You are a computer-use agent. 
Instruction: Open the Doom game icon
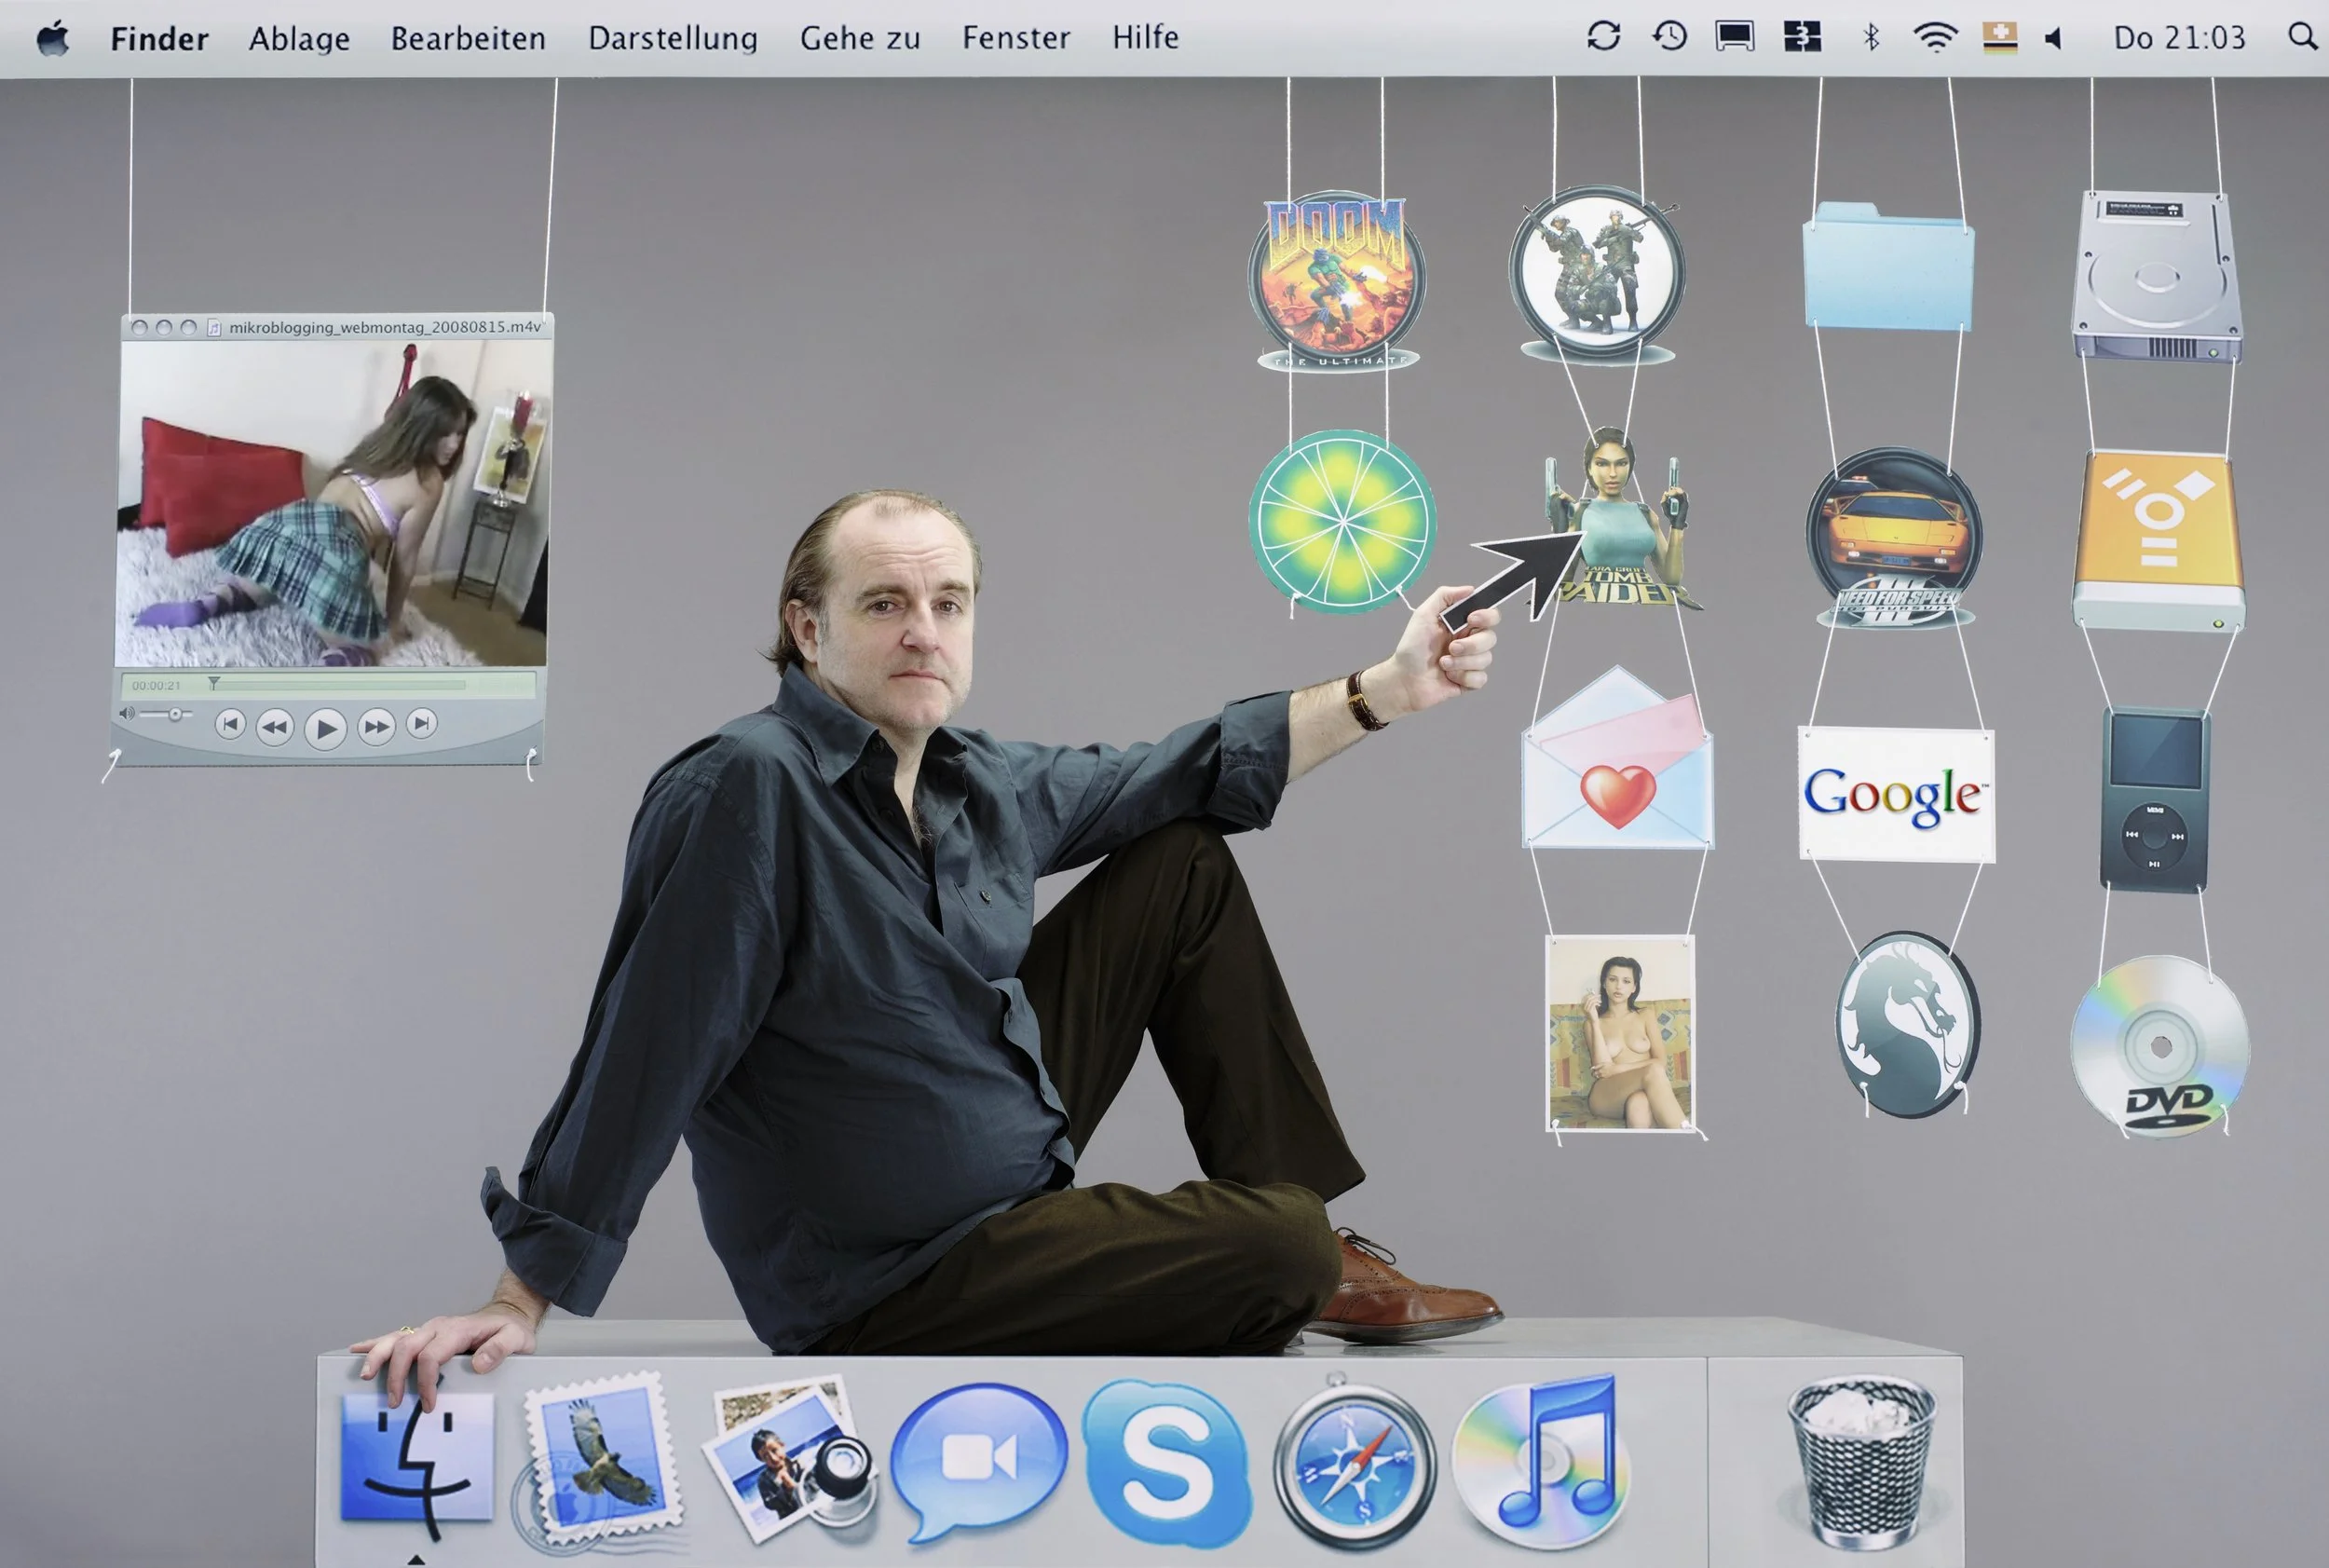(x=1337, y=282)
